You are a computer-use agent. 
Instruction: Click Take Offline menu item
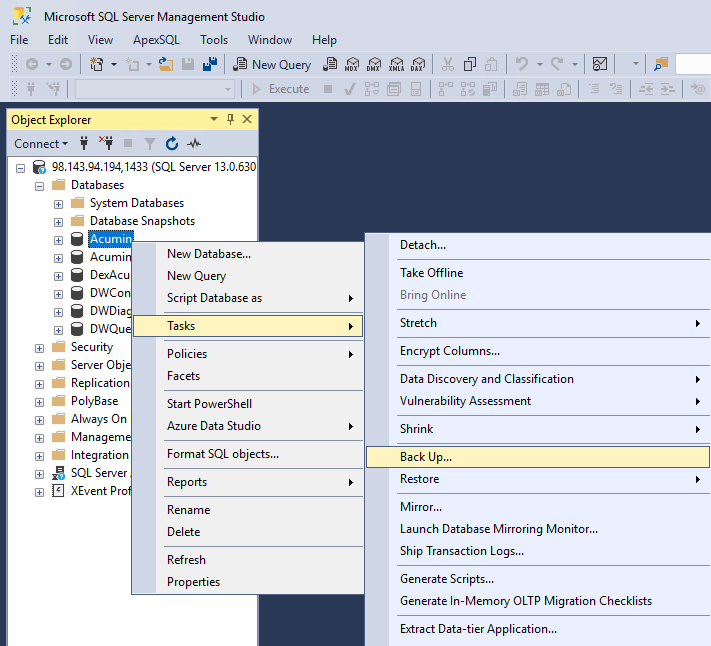tap(538, 273)
